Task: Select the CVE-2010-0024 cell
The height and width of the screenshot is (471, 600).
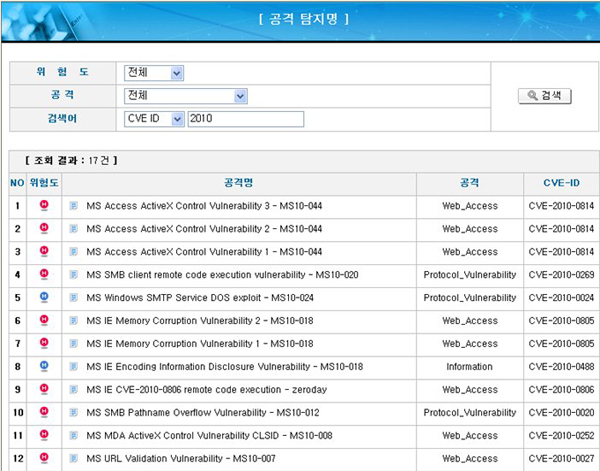Action: (x=561, y=298)
